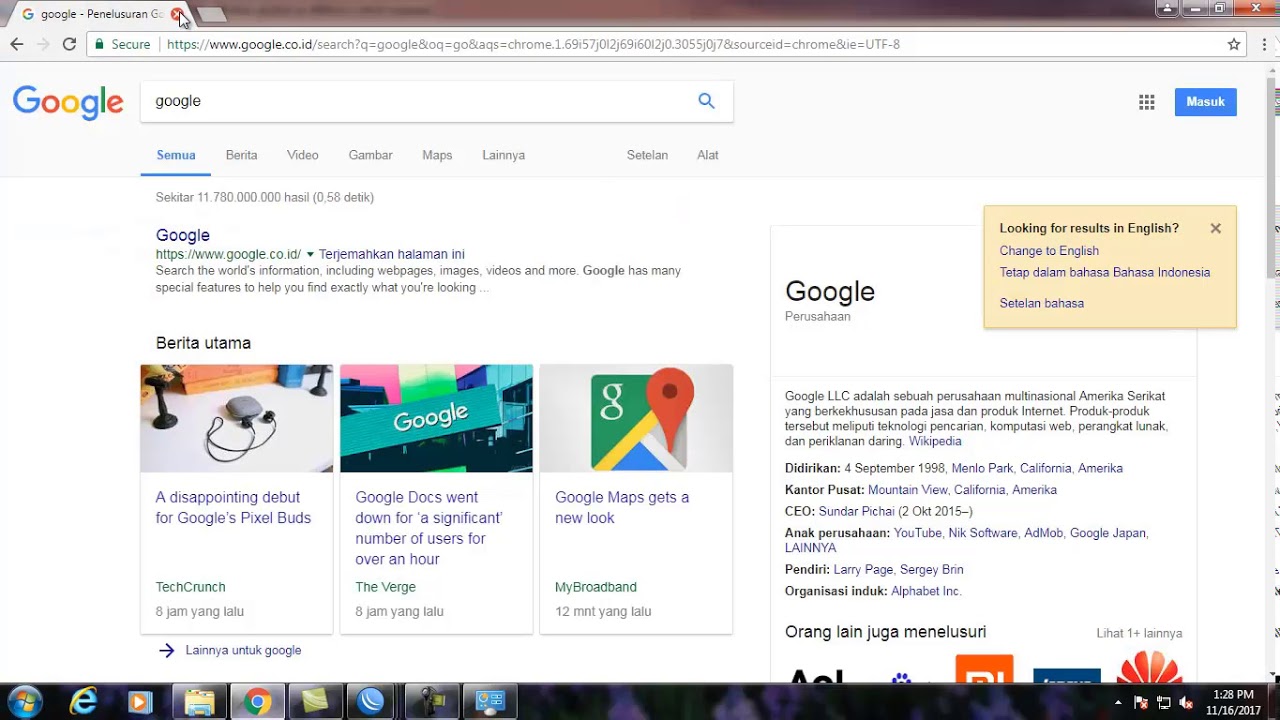Open the Setelan settings menu
Screen dimensions: 1280x720
647,155
